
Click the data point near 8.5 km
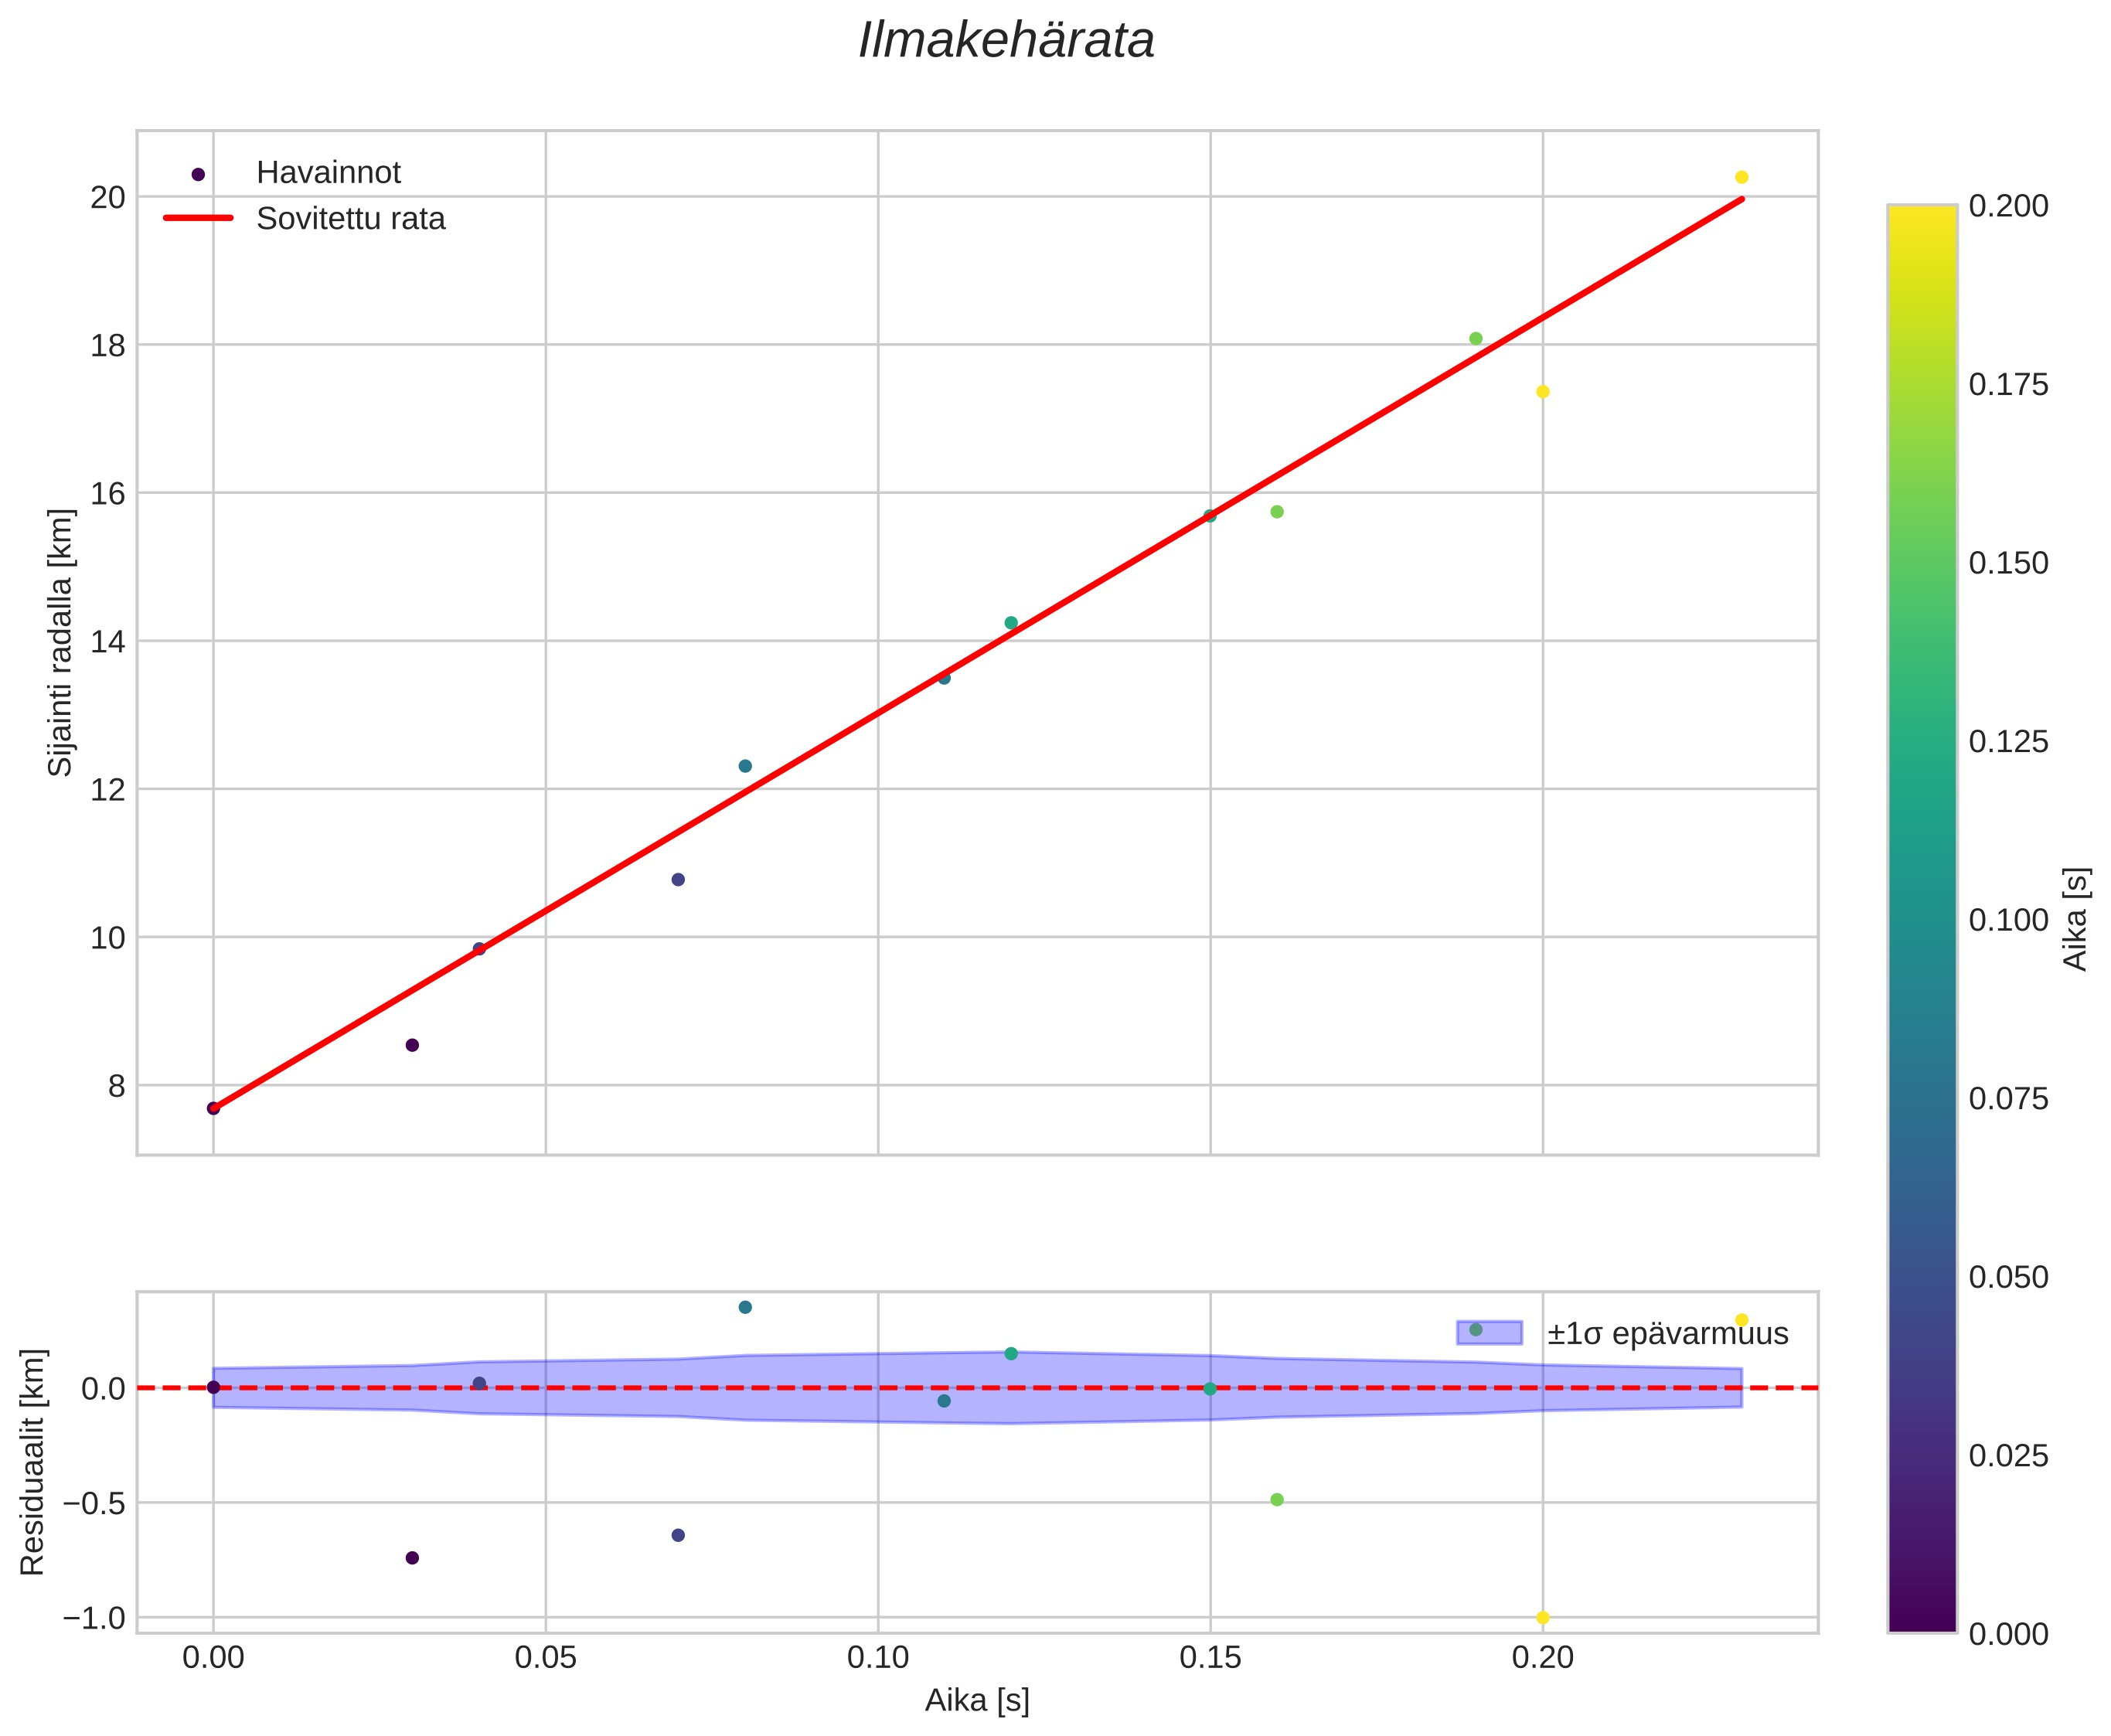412,1045
